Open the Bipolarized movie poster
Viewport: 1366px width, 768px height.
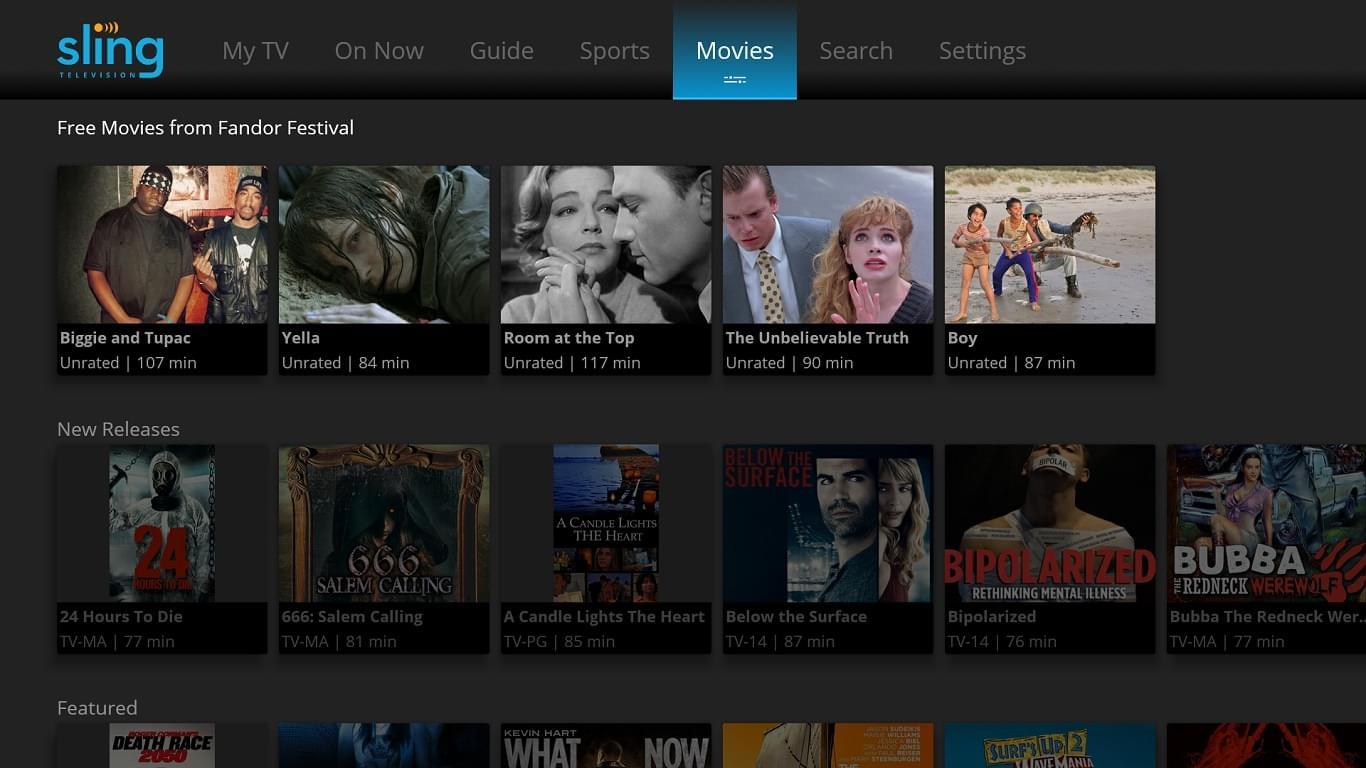point(1050,549)
